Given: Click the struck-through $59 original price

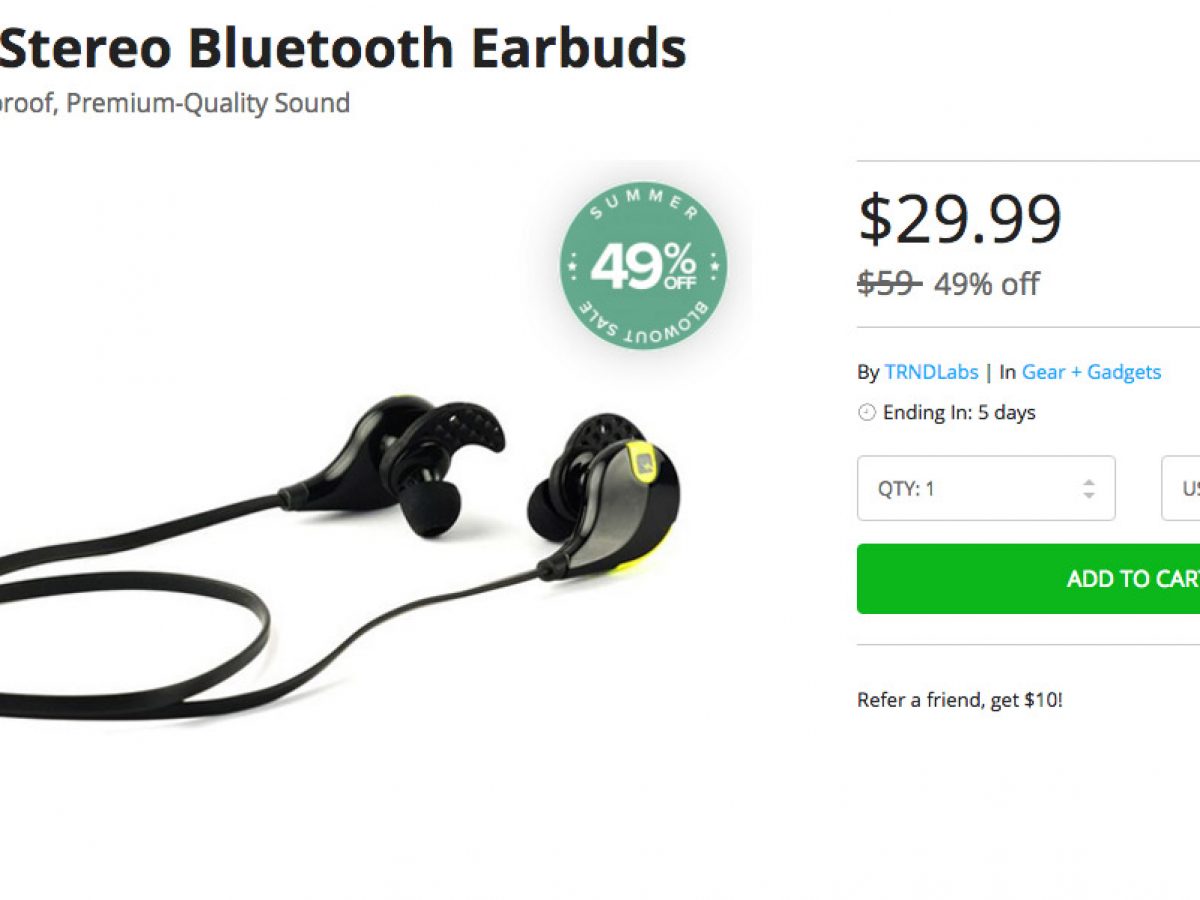Looking at the screenshot, I should click(889, 284).
